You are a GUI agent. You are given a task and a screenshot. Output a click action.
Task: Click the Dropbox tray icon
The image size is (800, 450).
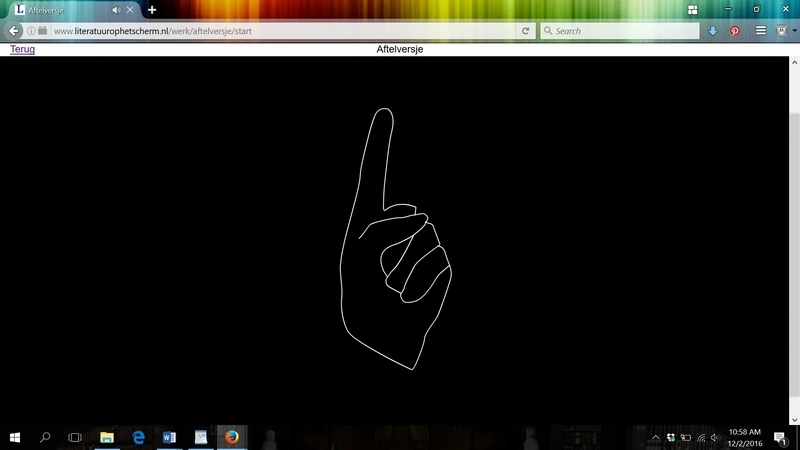click(x=670, y=438)
